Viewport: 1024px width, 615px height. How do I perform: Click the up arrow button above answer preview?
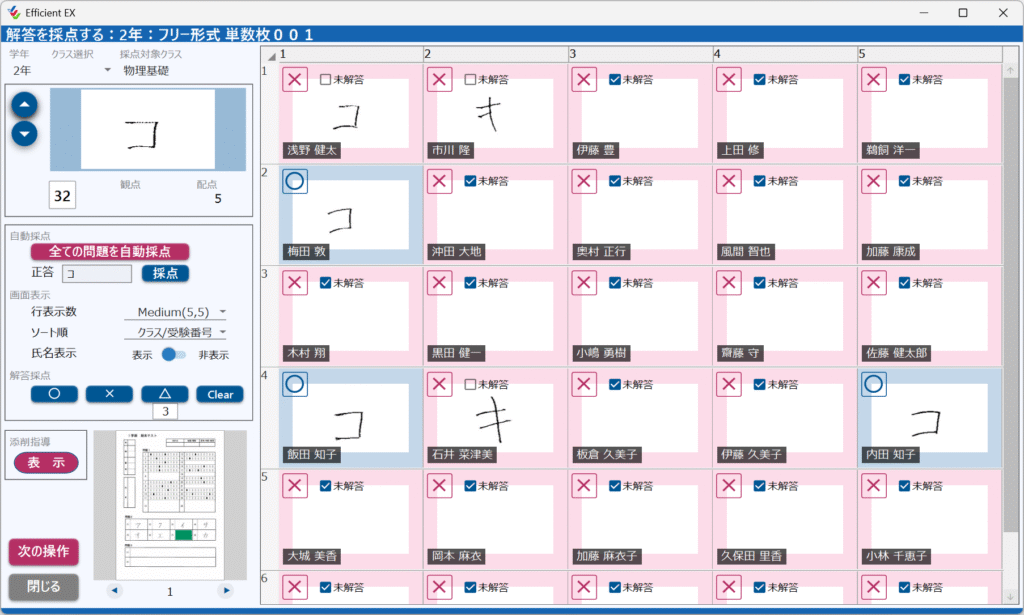pos(25,104)
